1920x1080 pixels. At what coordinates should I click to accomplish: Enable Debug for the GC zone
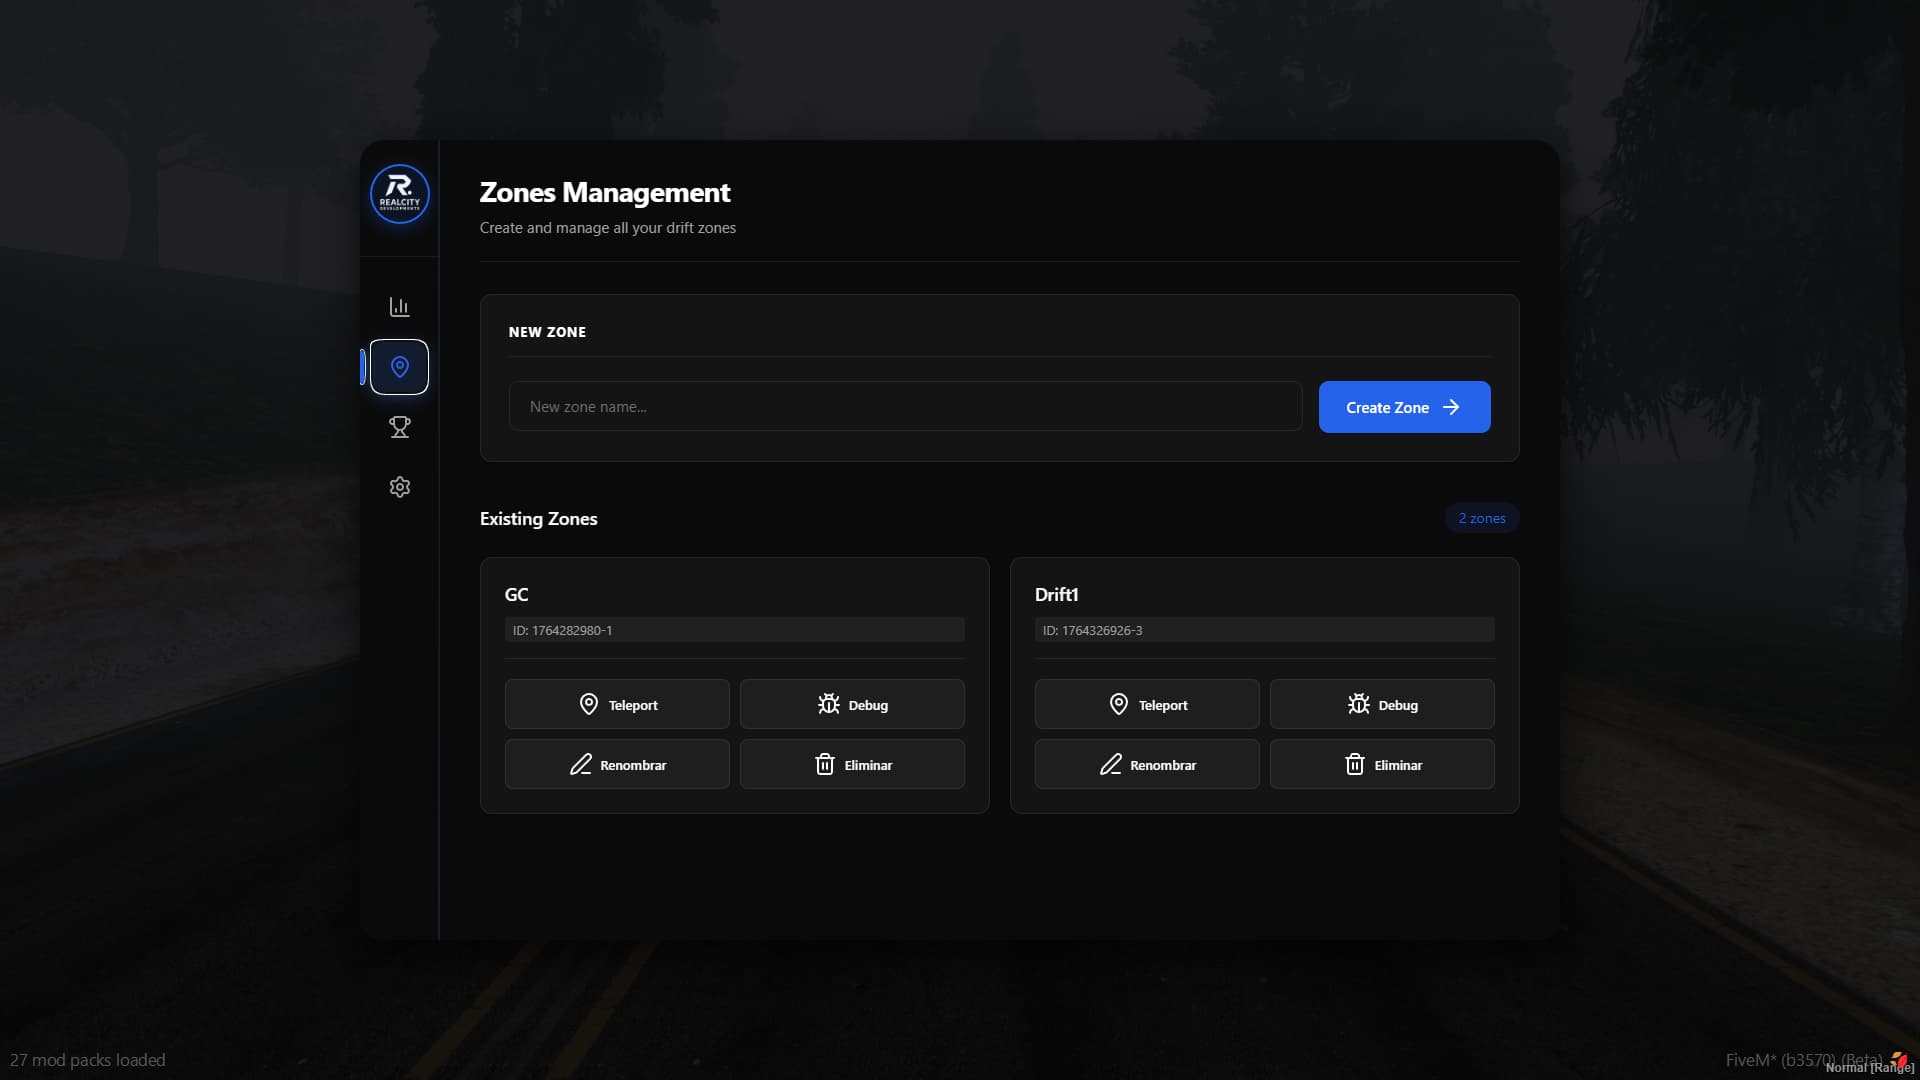(852, 705)
